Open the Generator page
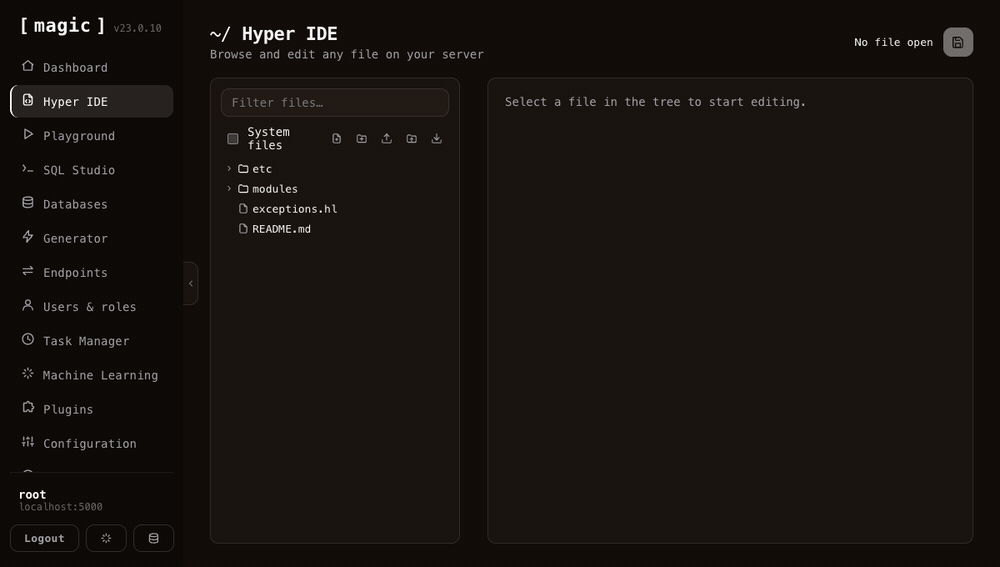Screen dimensions: 1000x567 tap(91, 238)
